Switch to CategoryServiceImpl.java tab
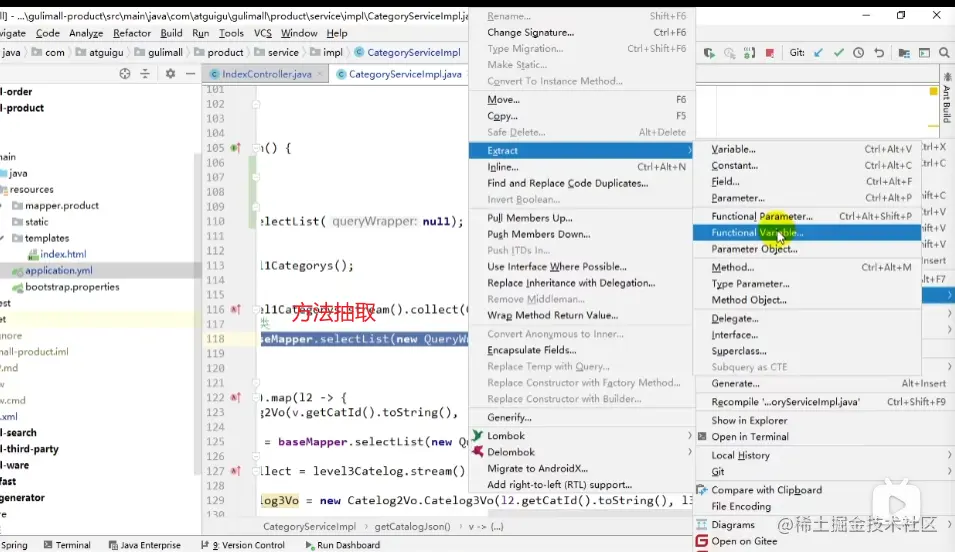 tap(405, 74)
